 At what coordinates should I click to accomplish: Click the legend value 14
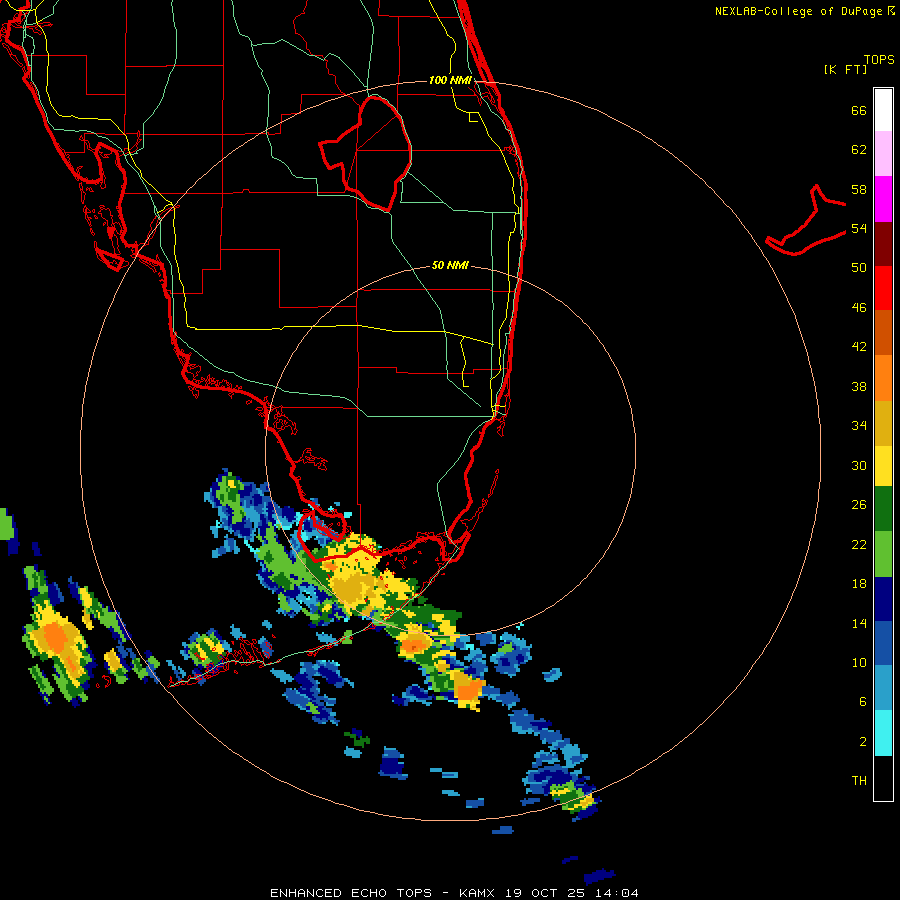(859, 623)
